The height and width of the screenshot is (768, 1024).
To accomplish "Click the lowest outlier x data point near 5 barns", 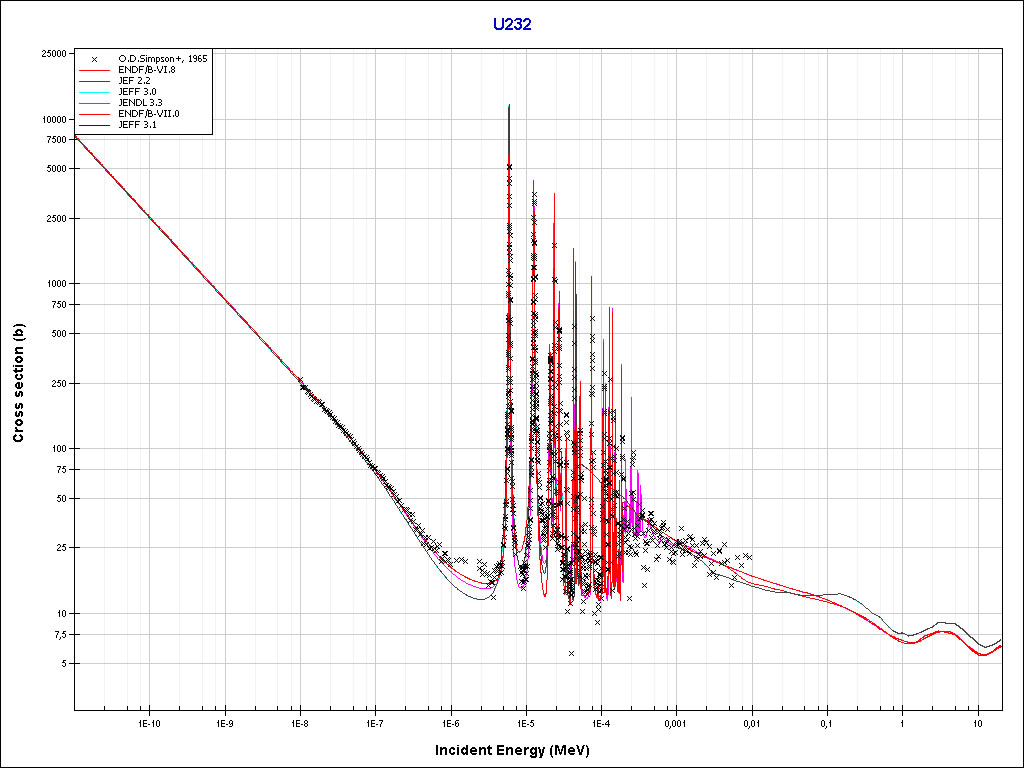I will 571,653.
